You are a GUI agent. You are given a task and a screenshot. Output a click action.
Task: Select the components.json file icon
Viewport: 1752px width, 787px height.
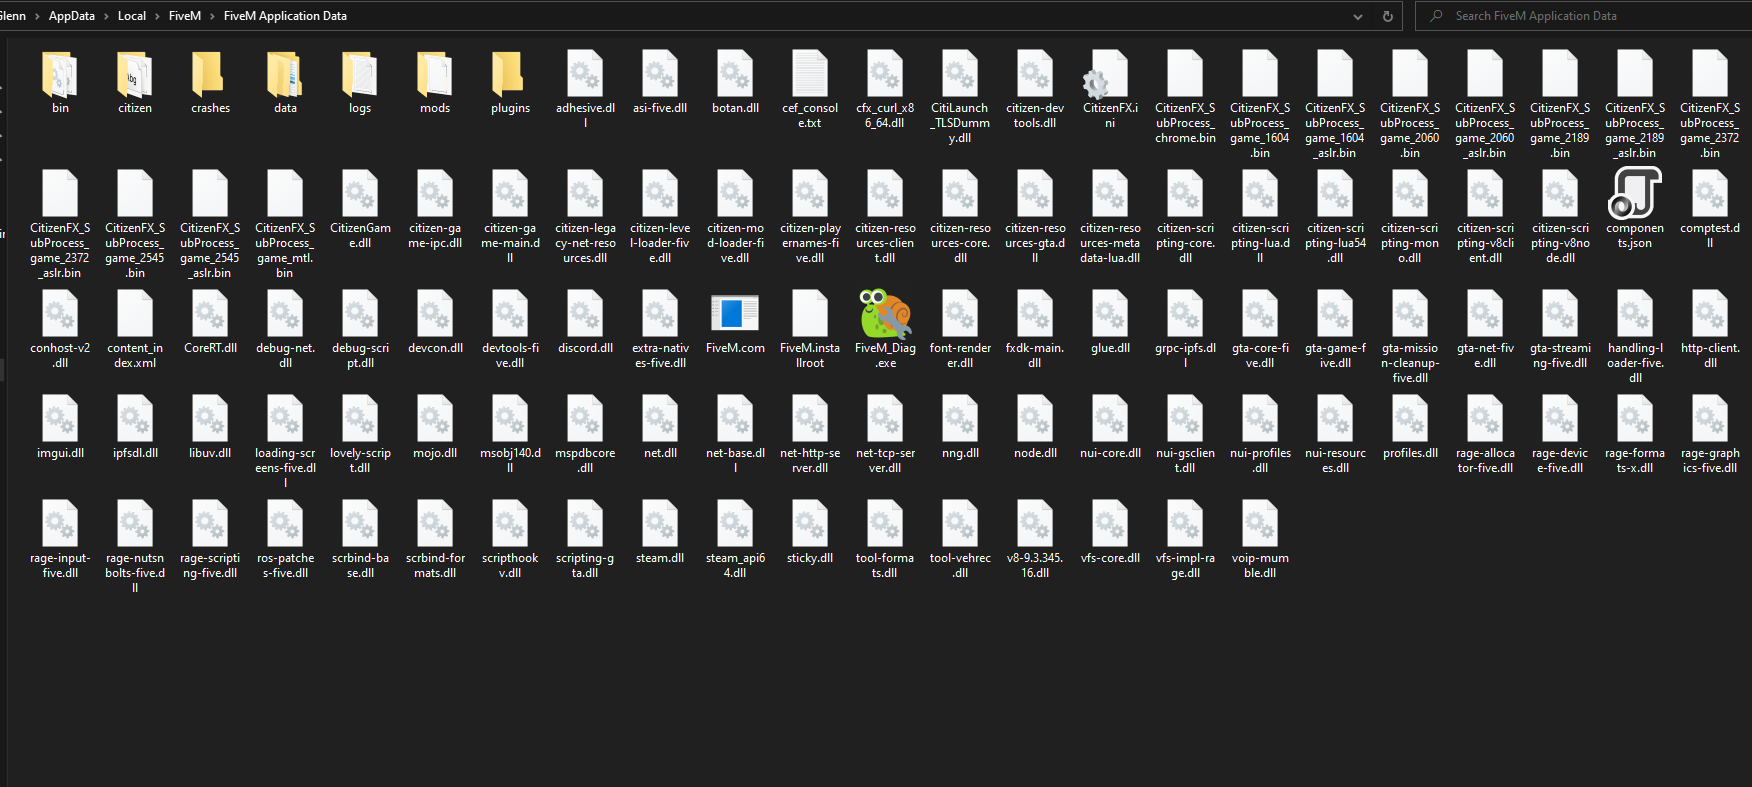click(x=1635, y=194)
